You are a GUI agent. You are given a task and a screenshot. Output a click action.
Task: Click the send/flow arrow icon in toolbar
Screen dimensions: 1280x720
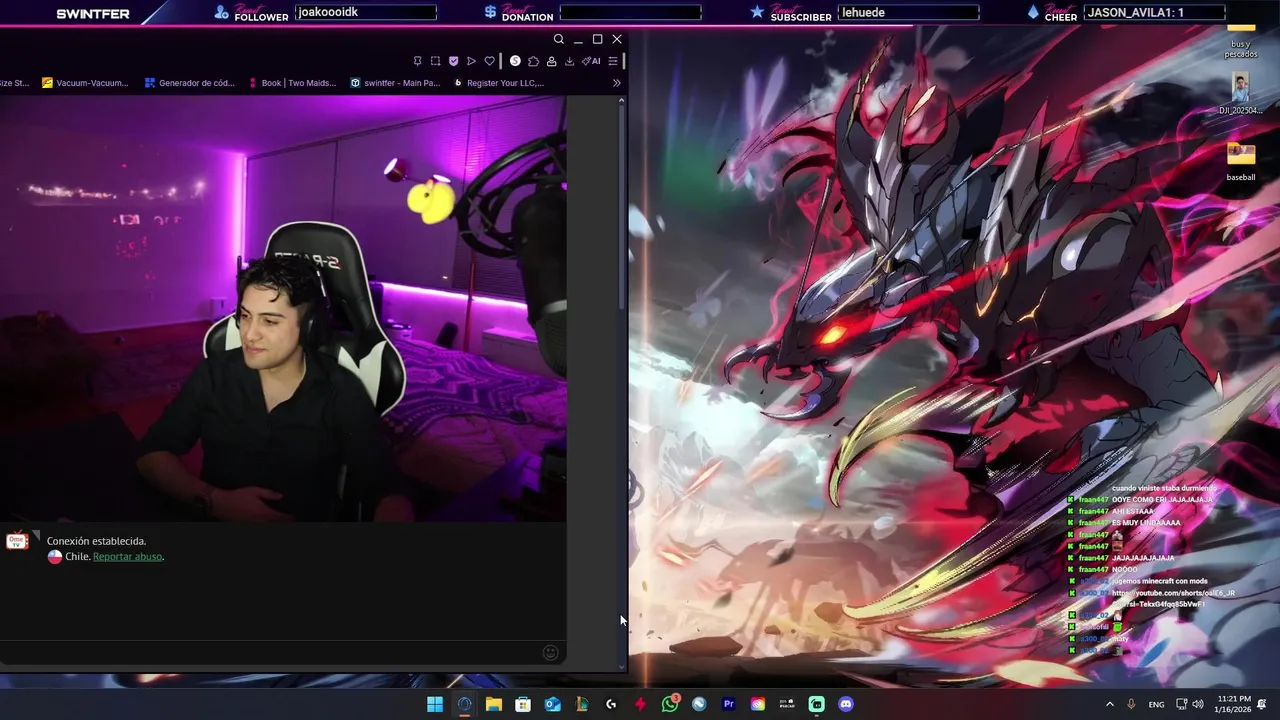(471, 61)
